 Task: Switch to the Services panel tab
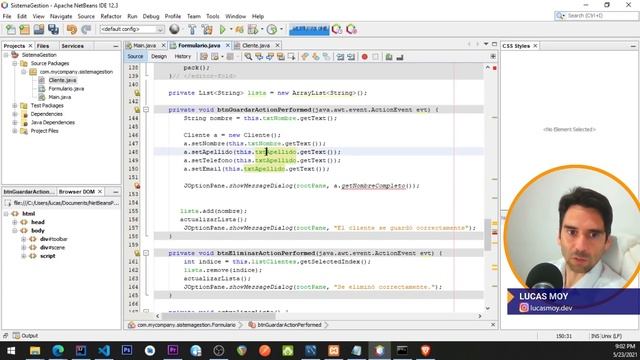click(x=72, y=46)
